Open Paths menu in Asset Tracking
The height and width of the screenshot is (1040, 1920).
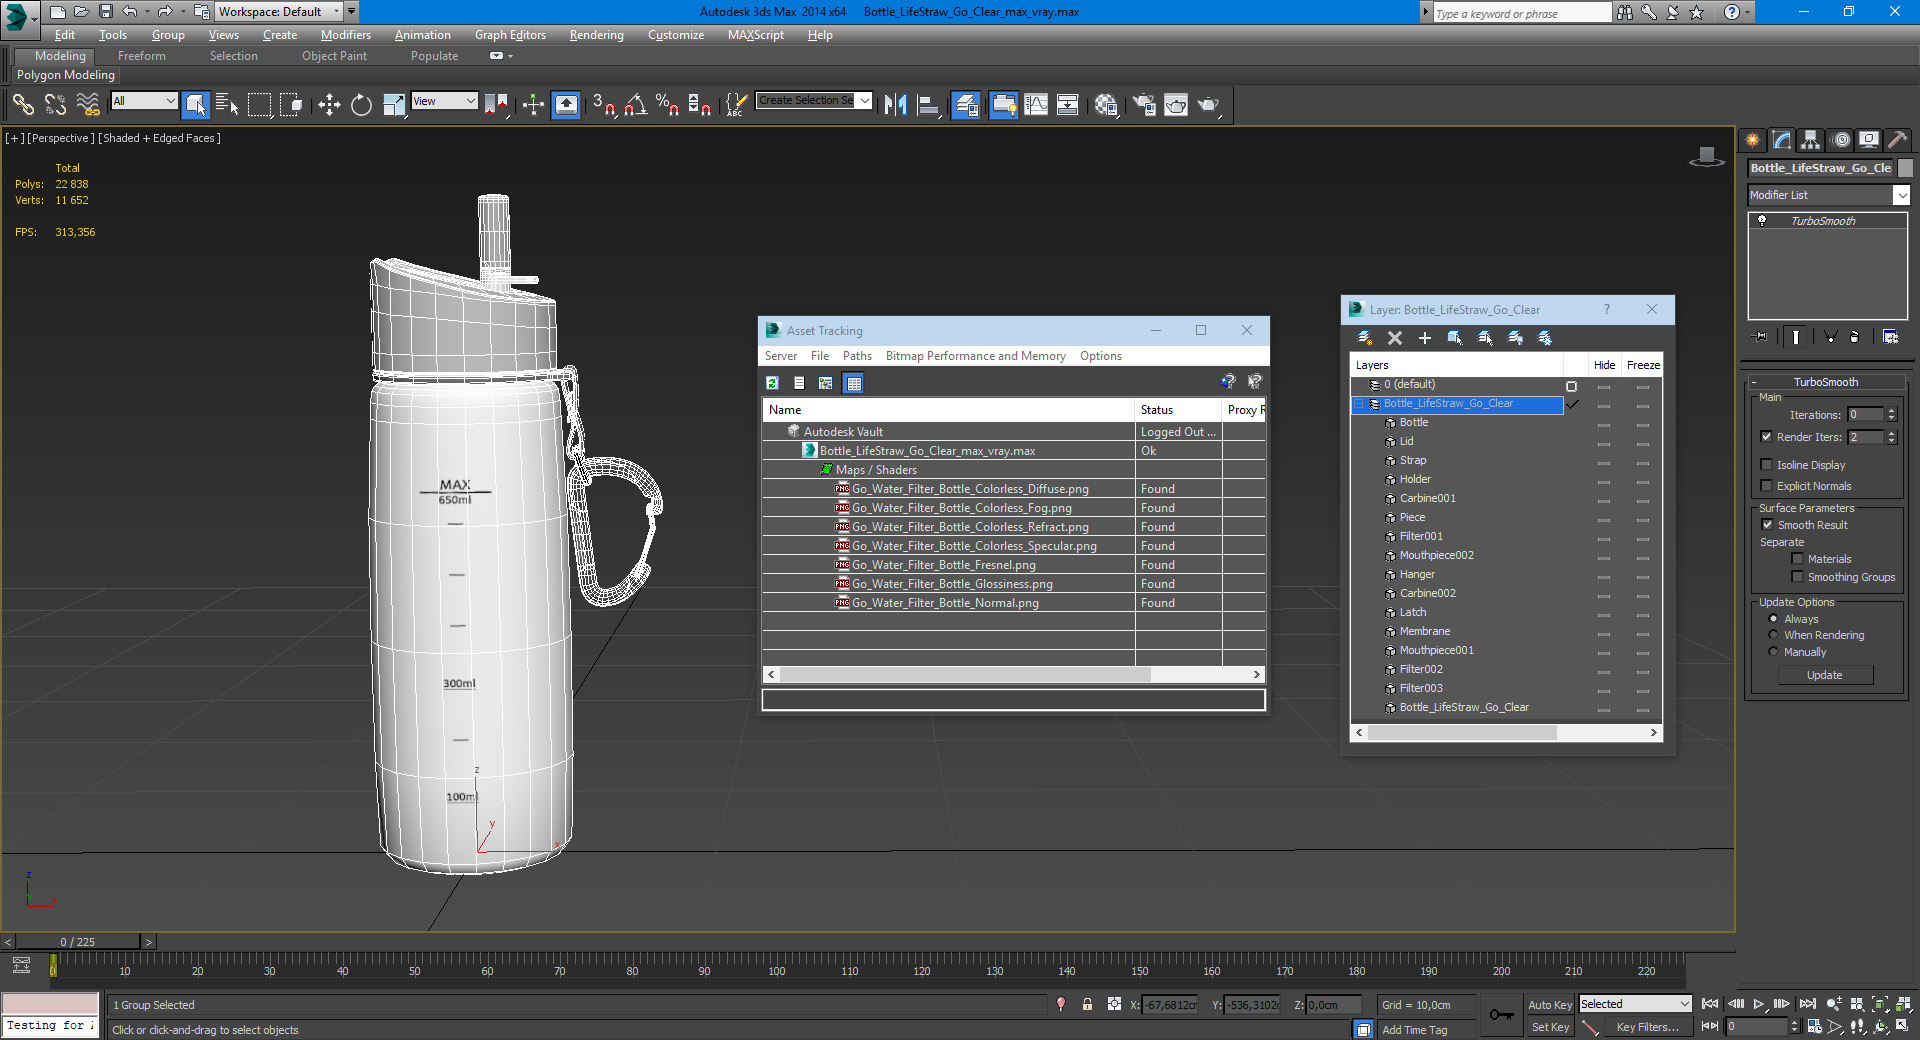tap(857, 356)
